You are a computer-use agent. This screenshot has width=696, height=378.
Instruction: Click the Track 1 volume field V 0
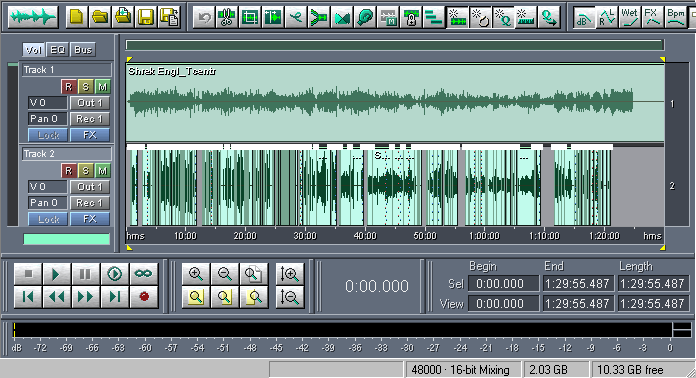tap(47, 103)
